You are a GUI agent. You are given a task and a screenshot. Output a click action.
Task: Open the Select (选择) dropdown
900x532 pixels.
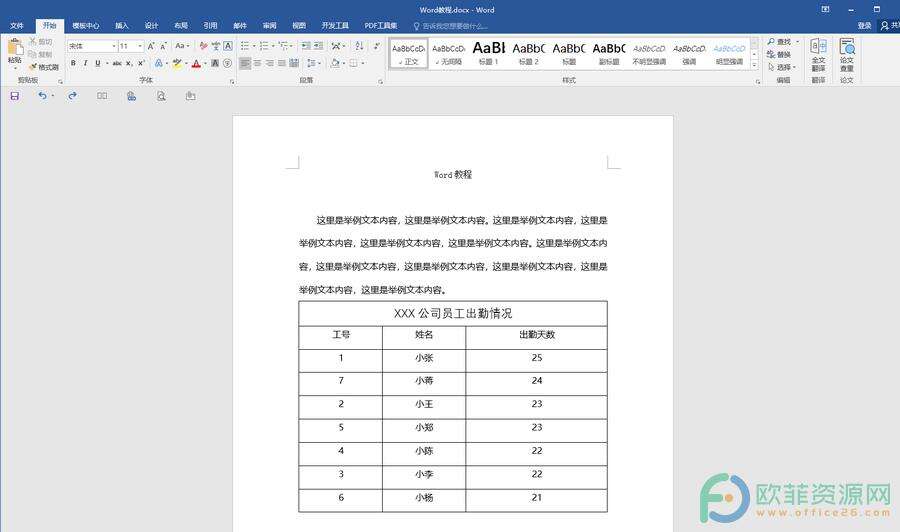click(x=782, y=67)
